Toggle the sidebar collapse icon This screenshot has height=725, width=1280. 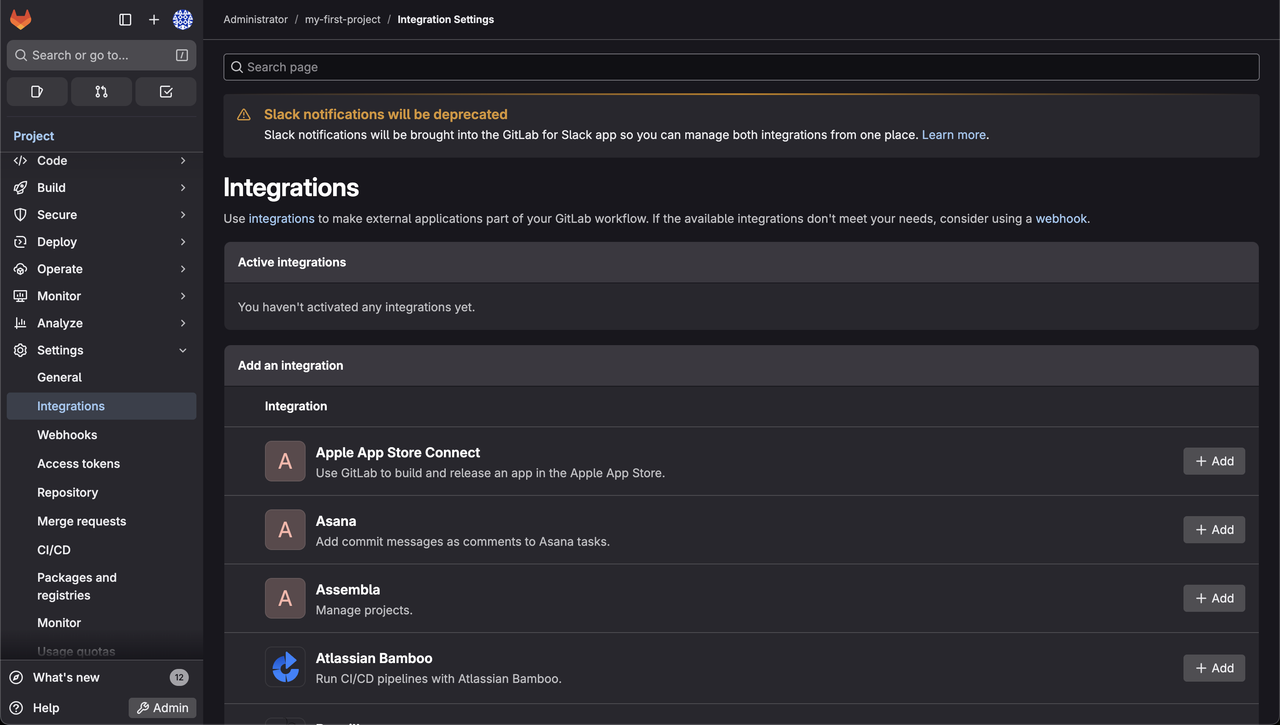pos(125,19)
